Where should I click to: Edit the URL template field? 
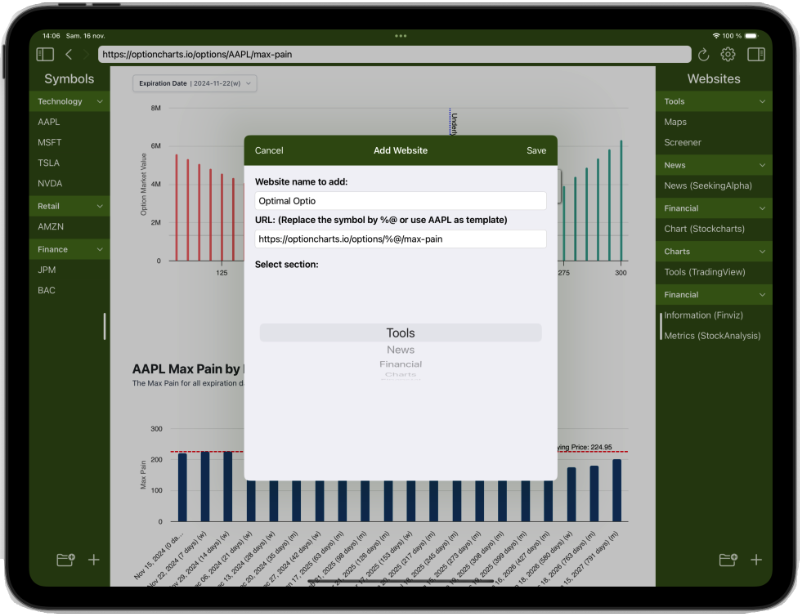(400, 239)
